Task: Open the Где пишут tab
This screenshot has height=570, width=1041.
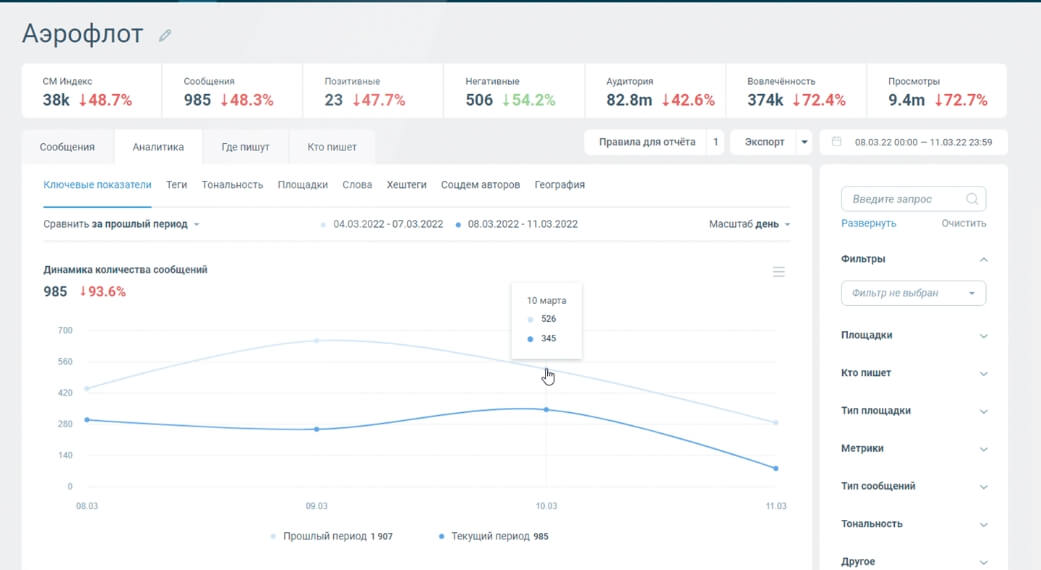Action: pos(245,147)
